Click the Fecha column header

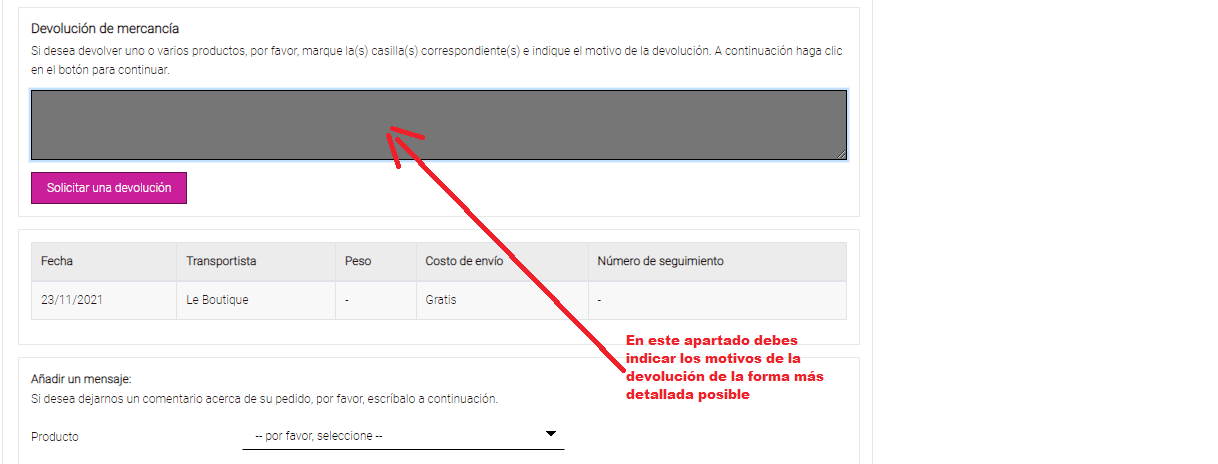point(57,261)
